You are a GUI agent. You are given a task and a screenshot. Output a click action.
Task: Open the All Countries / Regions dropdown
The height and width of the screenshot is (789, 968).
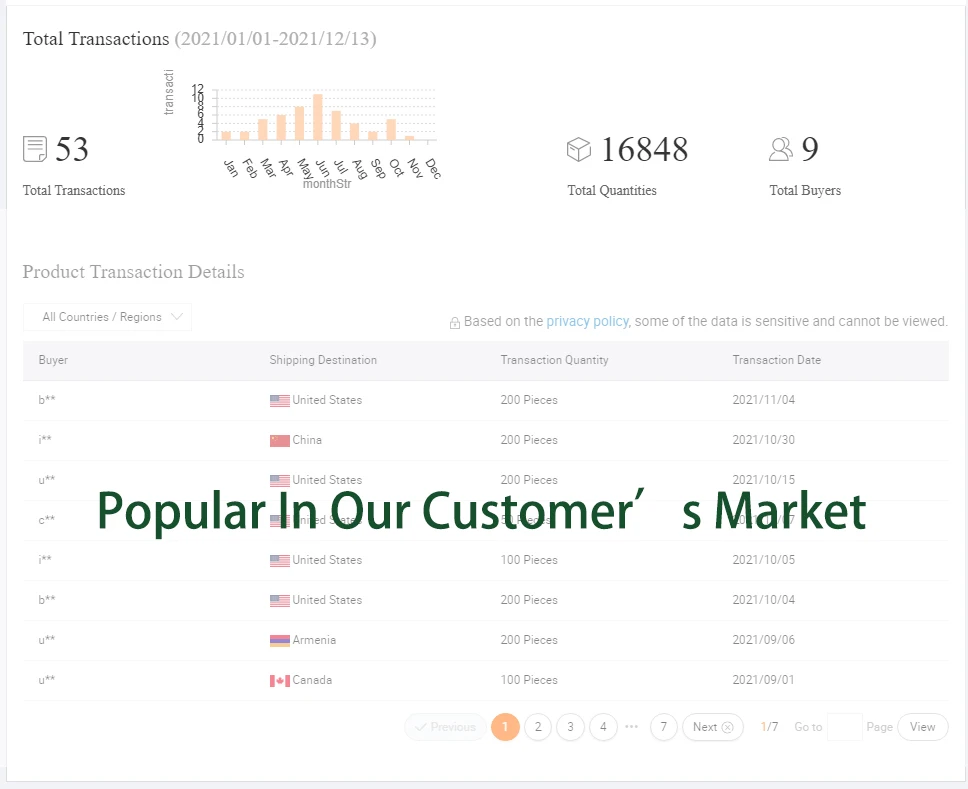(x=107, y=317)
